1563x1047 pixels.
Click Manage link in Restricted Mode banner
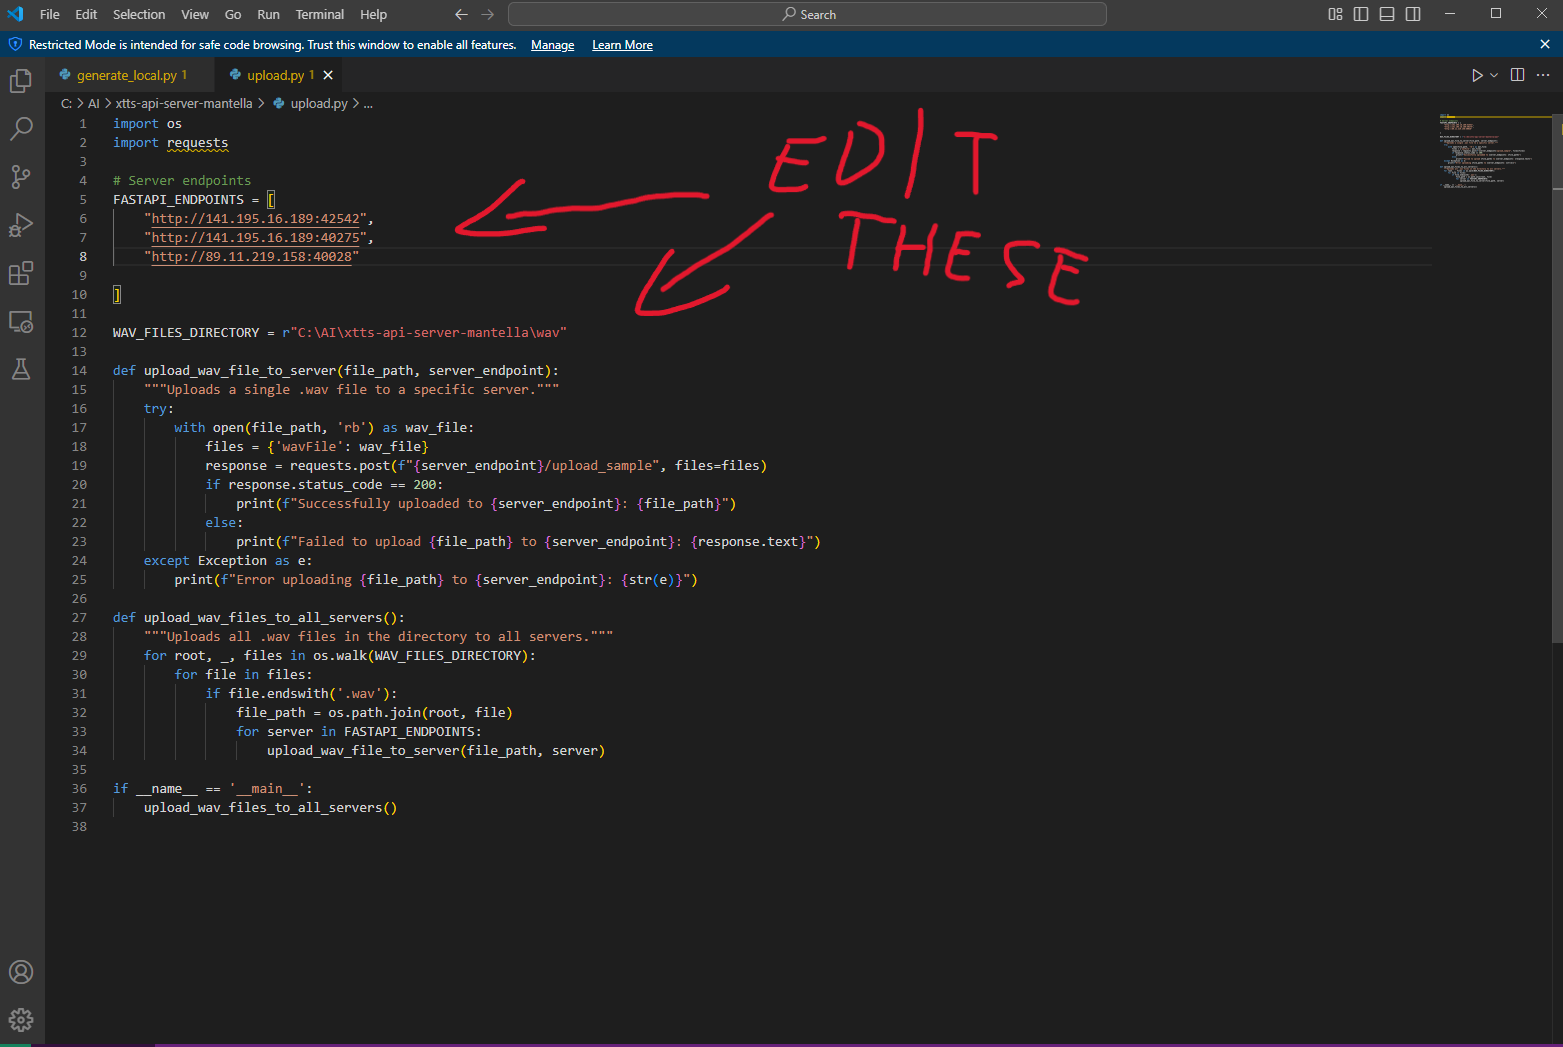pos(552,45)
